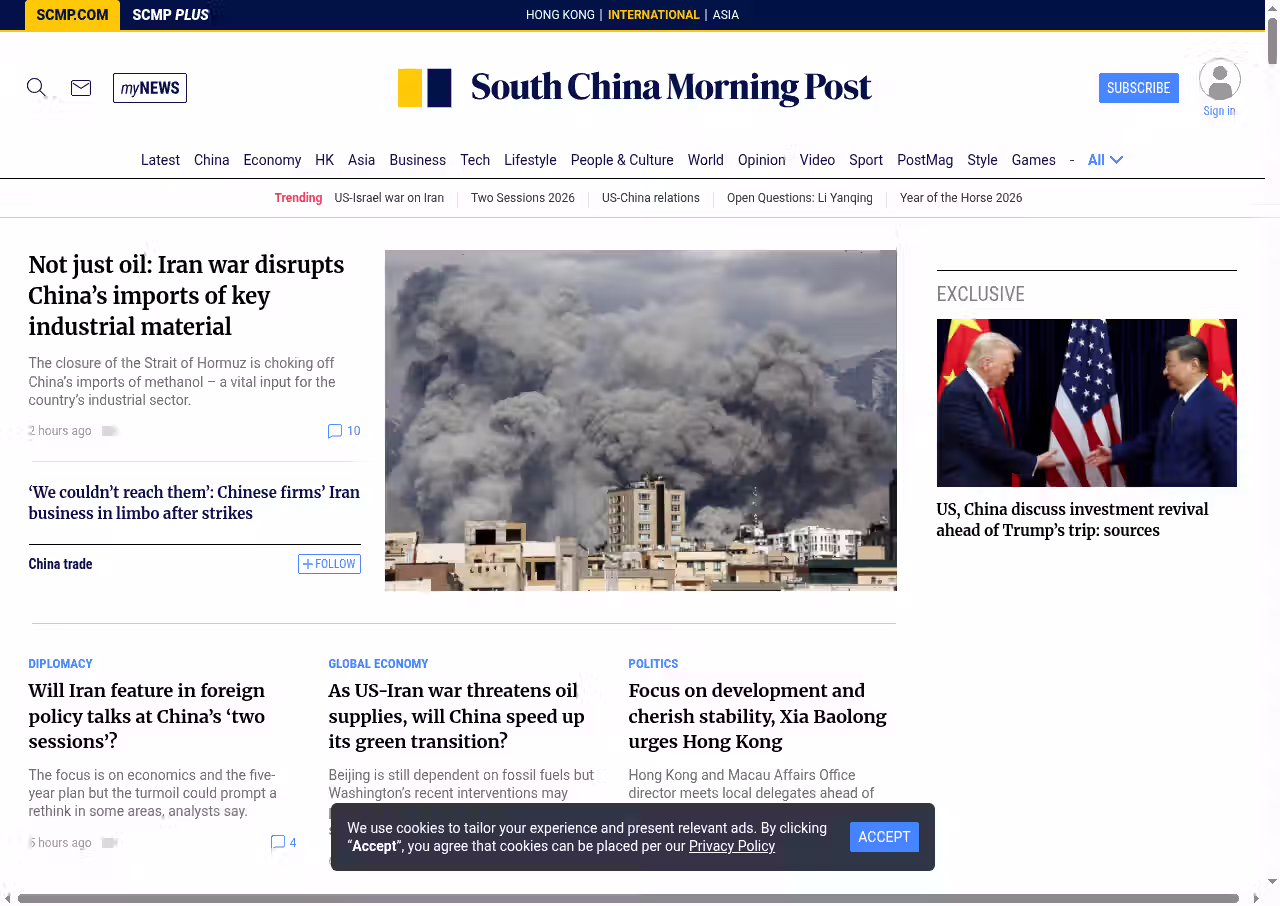
Task: Click the horizontal scrollbar at the bottom
Action: 628,898
